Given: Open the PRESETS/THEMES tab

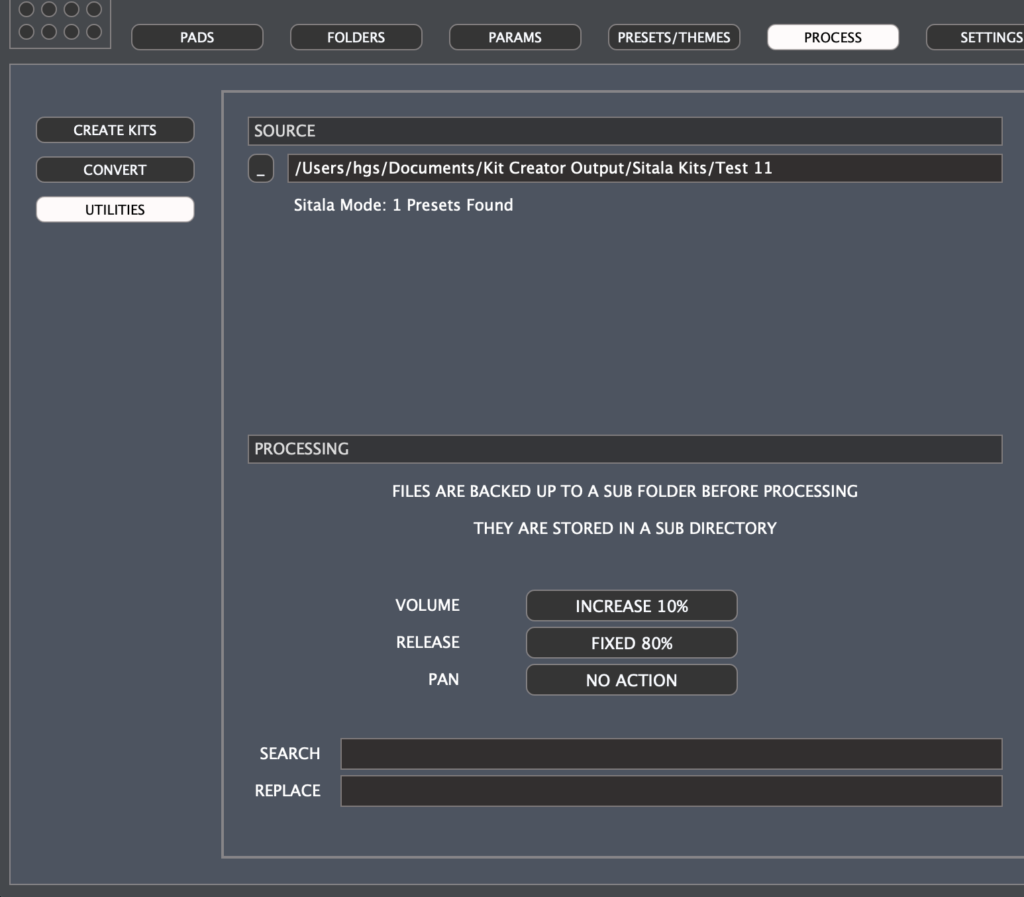Looking at the screenshot, I should [674, 37].
